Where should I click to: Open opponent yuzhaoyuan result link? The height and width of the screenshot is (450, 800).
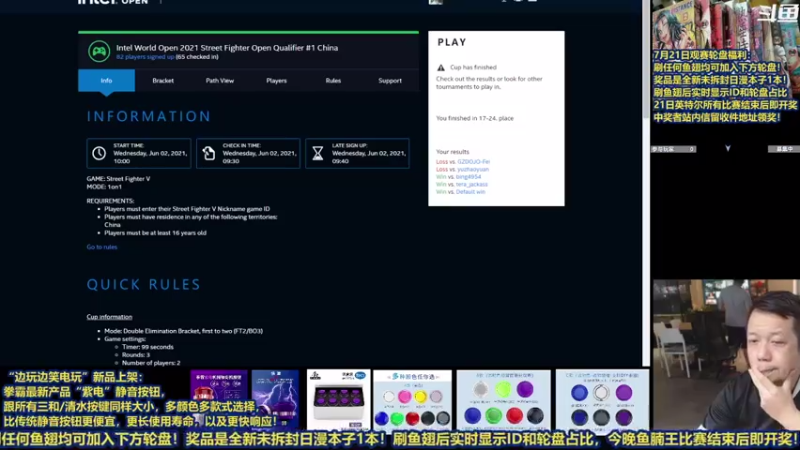[473, 169]
